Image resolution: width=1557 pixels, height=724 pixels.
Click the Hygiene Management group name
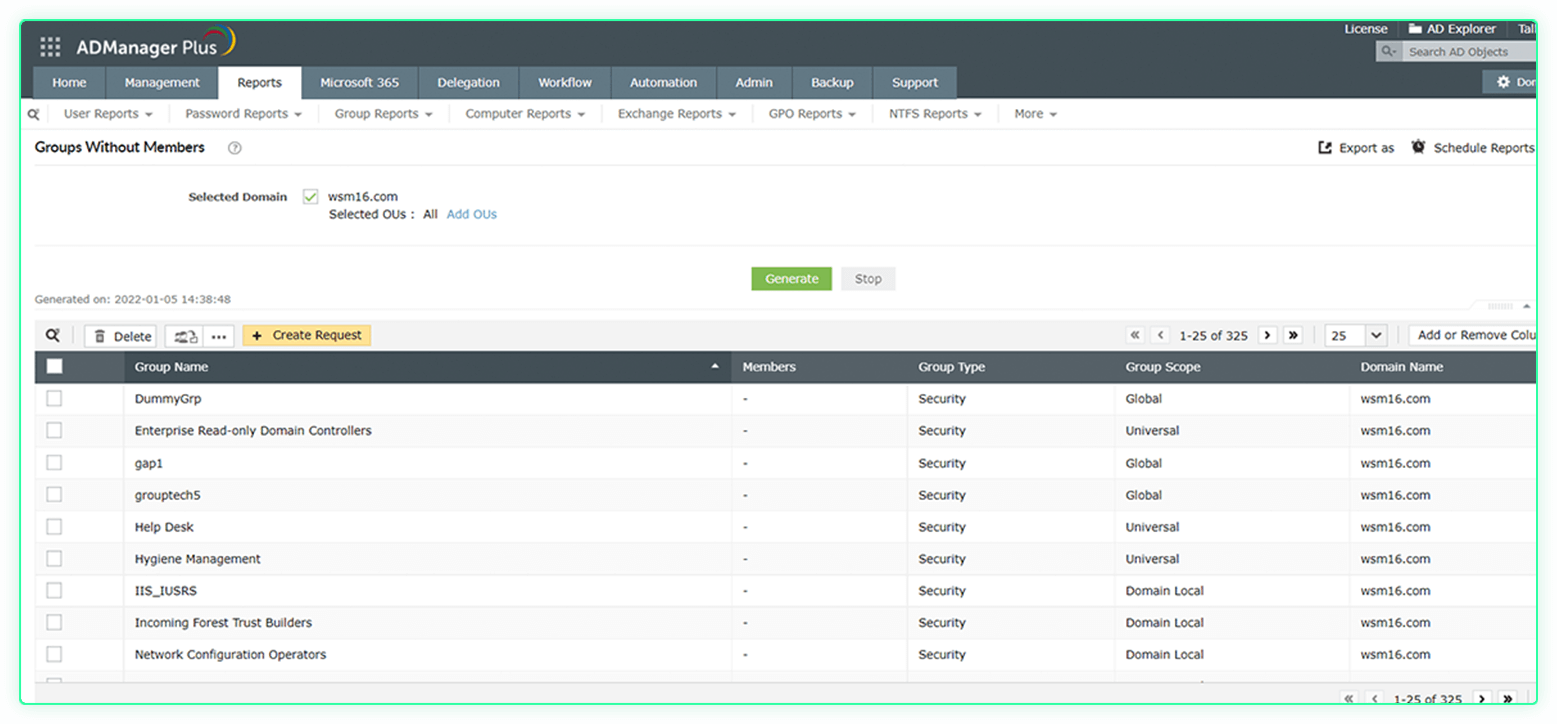tap(198, 559)
